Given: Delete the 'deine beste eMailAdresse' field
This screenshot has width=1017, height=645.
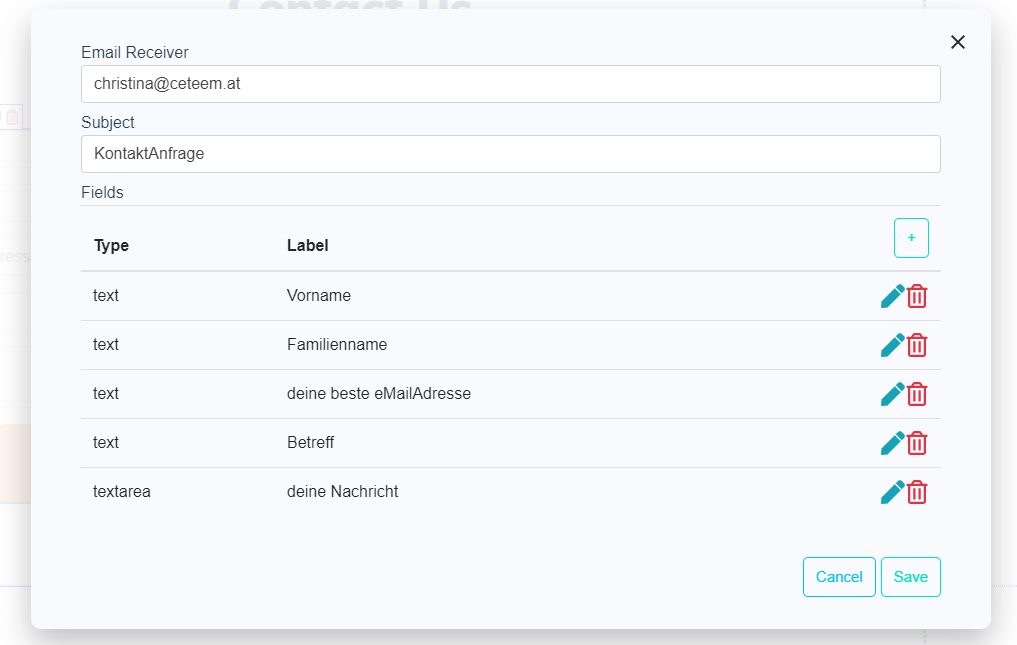Looking at the screenshot, I should (917, 394).
